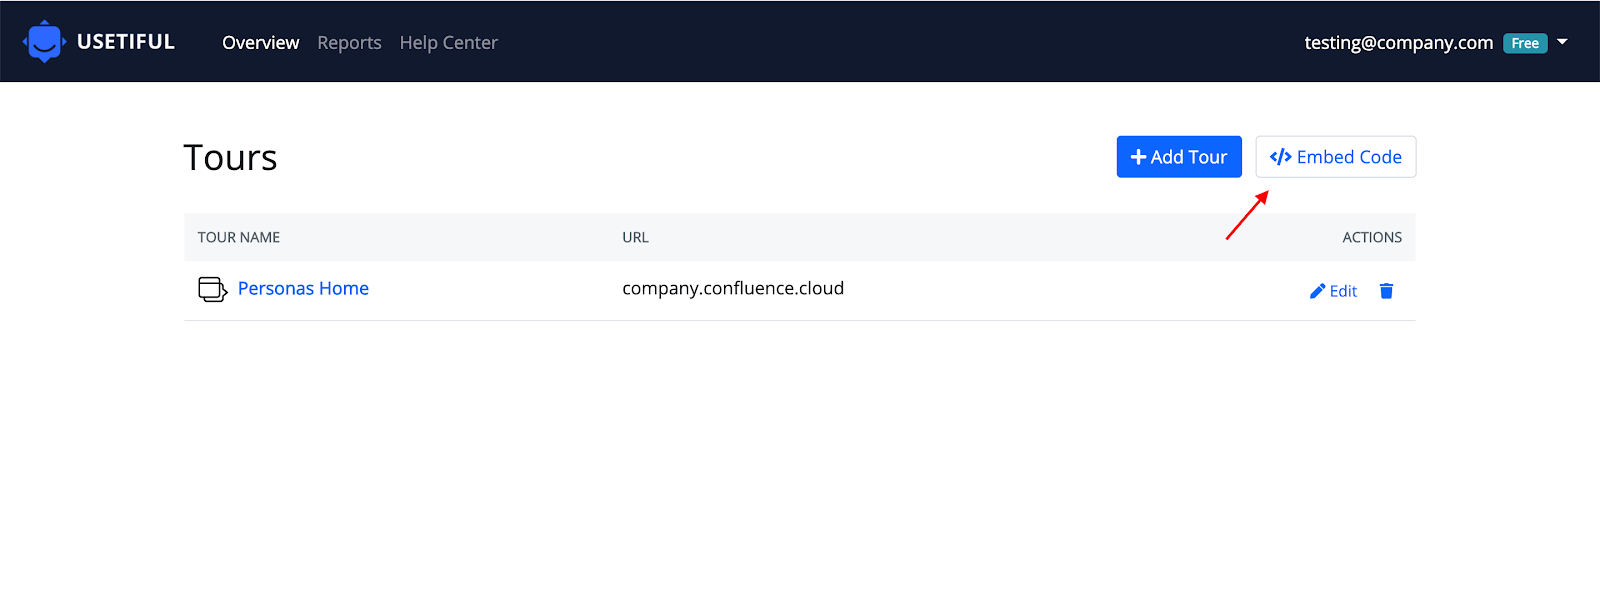Open the Help Center
The height and width of the screenshot is (589, 1600).
point(448,43)
